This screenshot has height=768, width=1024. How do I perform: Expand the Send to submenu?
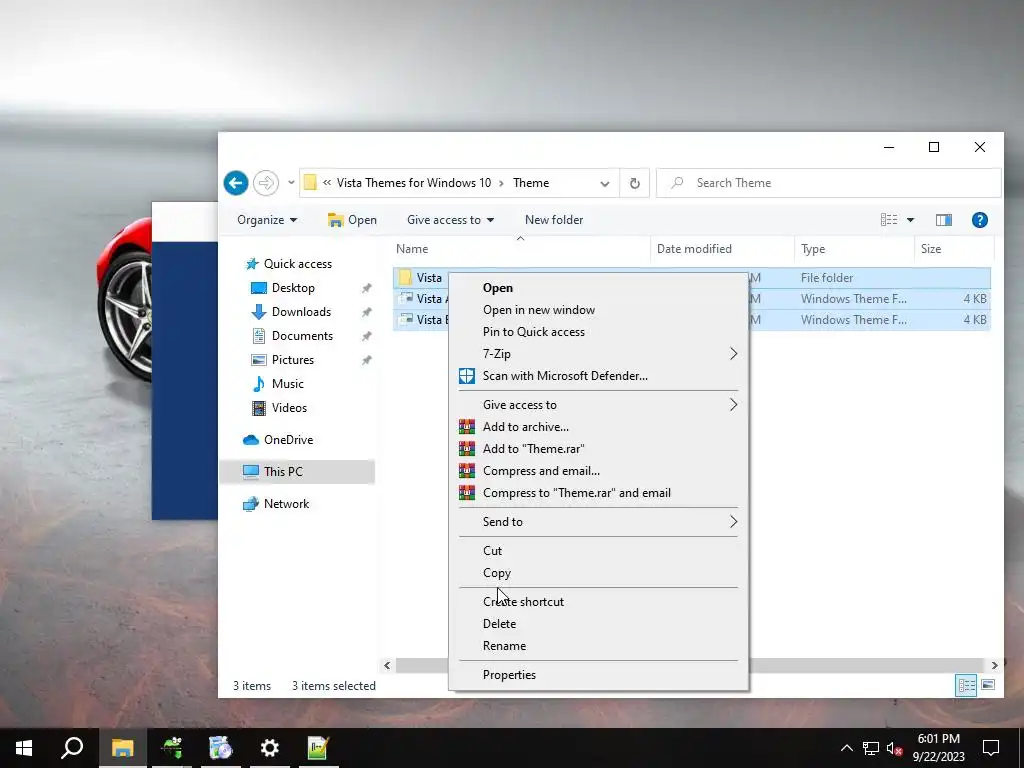(598, 522)
